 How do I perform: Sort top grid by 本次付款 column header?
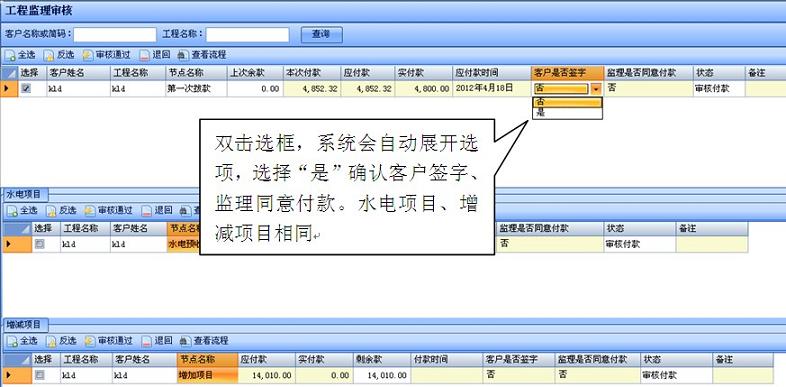pyautogui.click(x=312, y=73)
